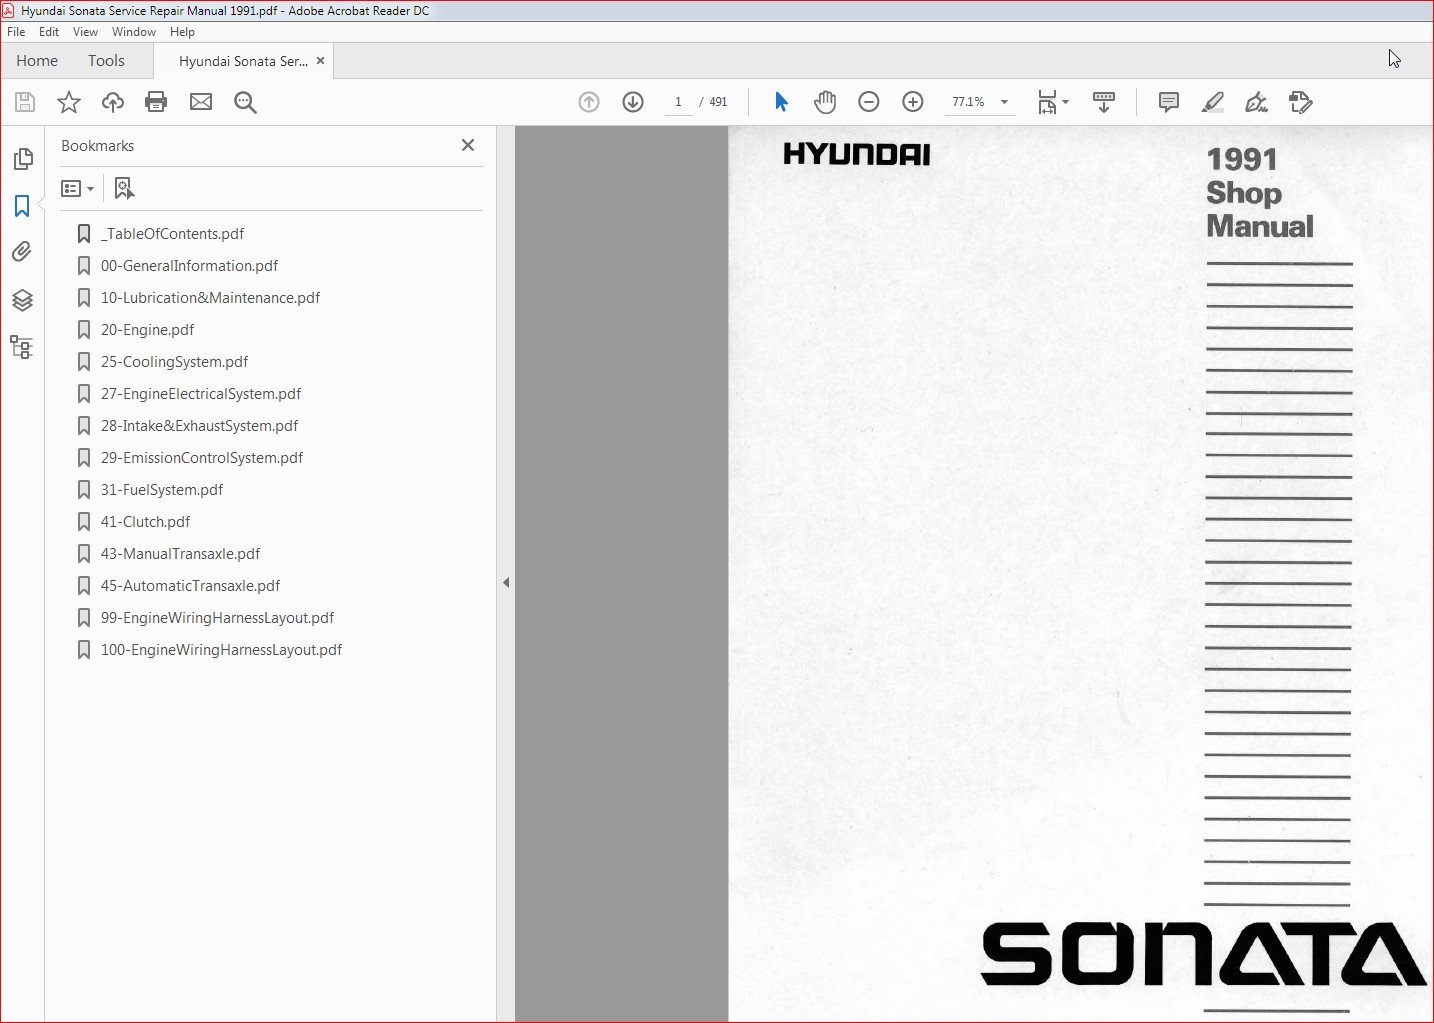
Task: Open the 27-EngineElectricalSystem.pdf bookmark
Action: (200, 394)
